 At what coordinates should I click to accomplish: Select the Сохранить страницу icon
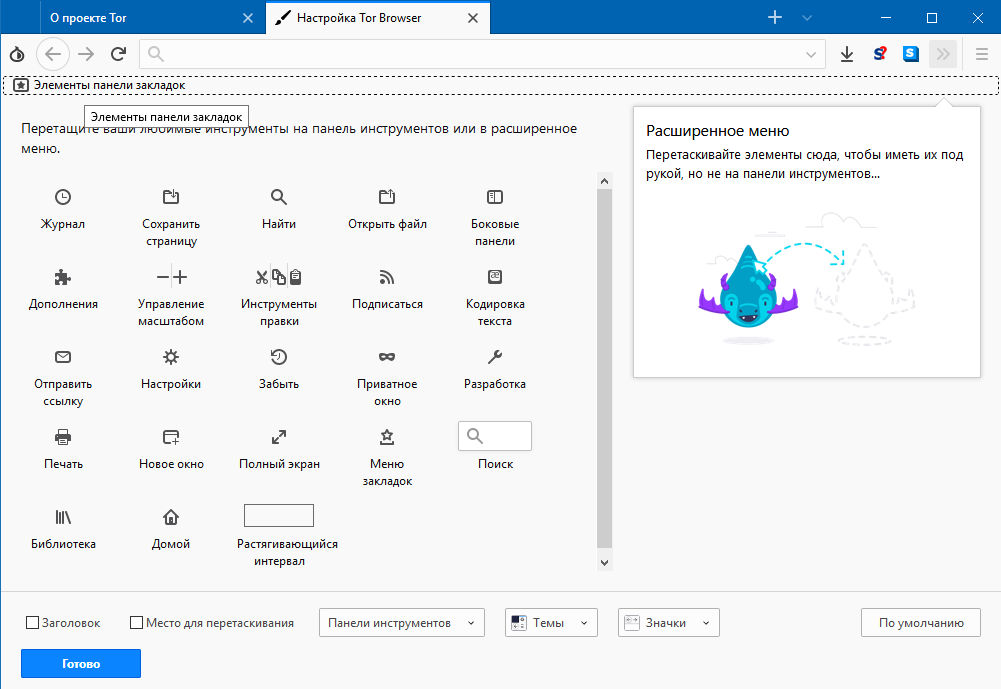tap(170, 197)
